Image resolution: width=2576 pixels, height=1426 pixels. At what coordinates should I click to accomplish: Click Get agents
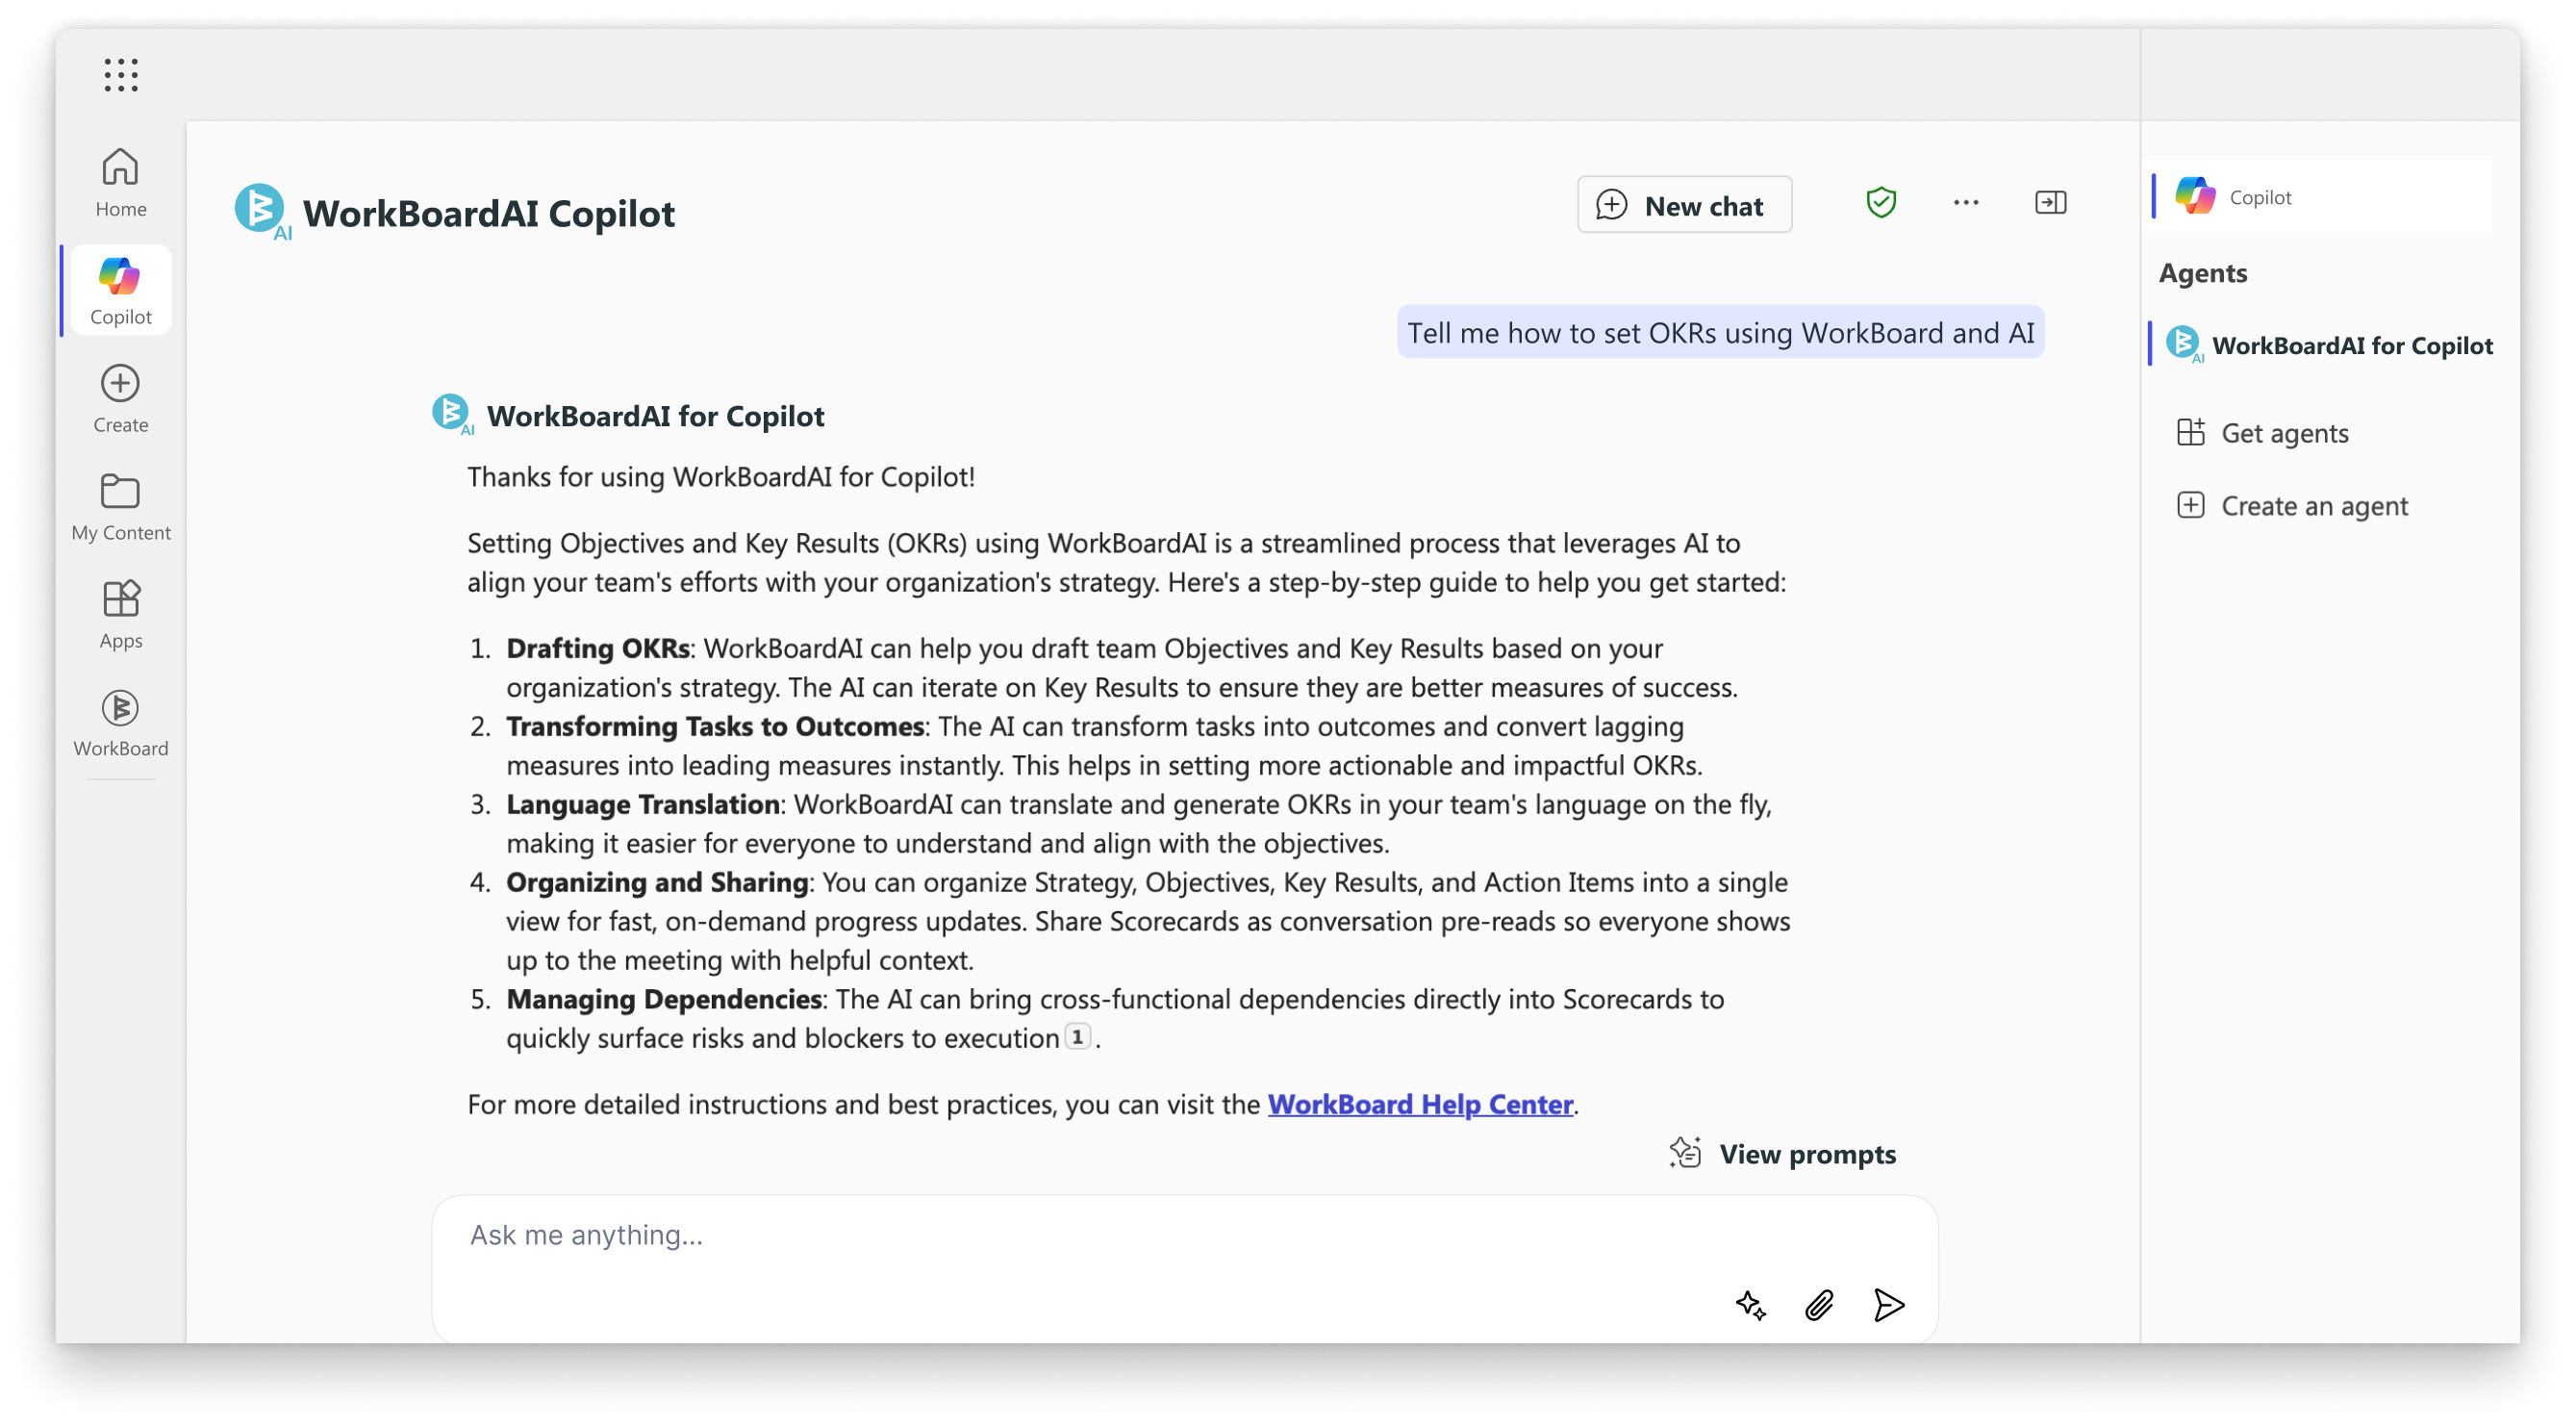click(2262, 433)
